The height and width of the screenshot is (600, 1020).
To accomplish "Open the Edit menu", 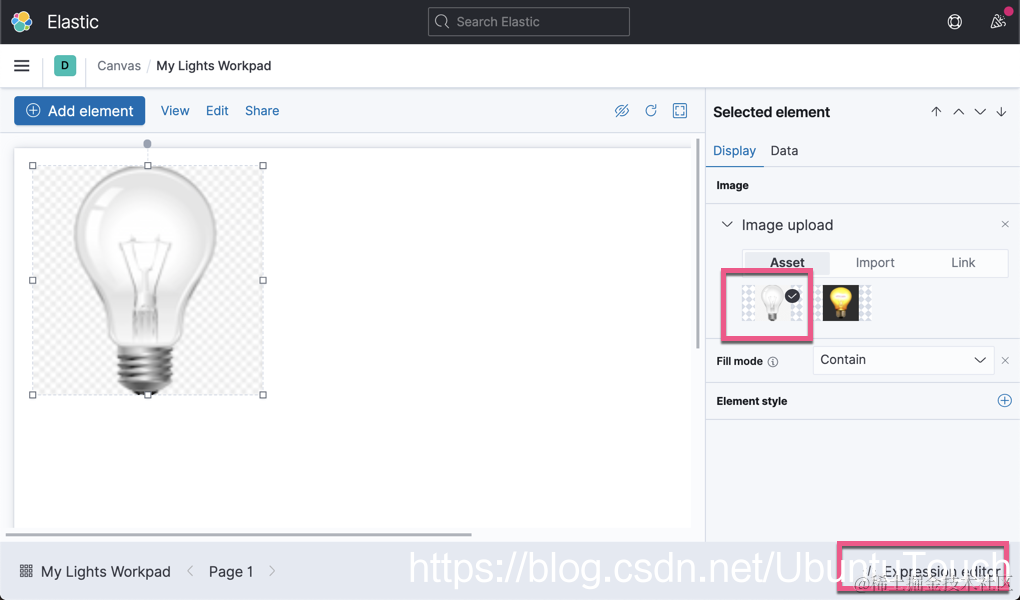I will click(217, 111).
